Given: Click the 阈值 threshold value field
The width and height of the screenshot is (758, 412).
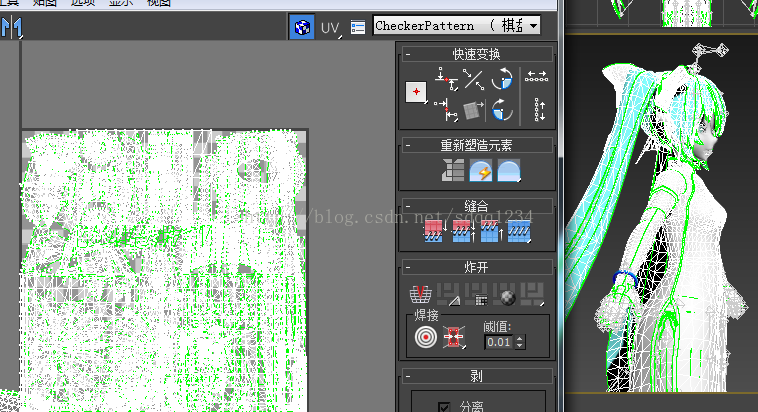Looking at the screenshot, I should (x=499, y=342).
